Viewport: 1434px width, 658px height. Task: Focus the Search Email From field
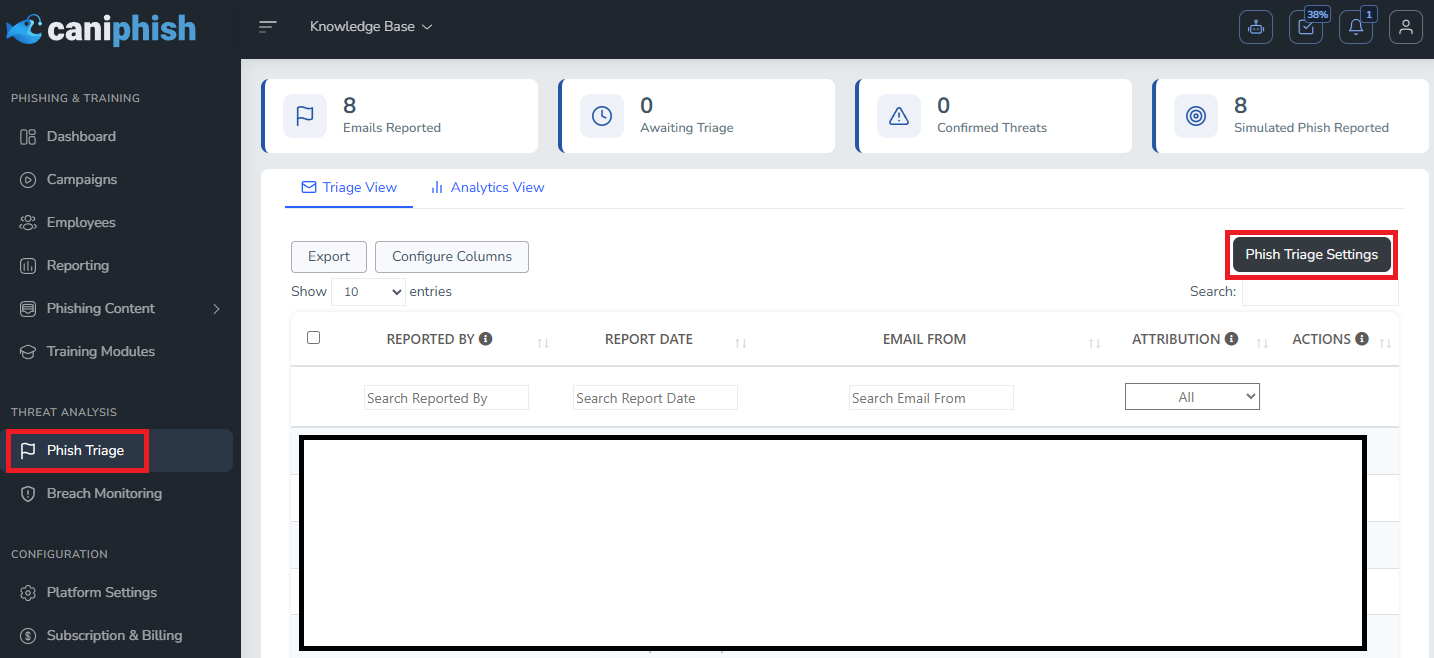(931, 398)
